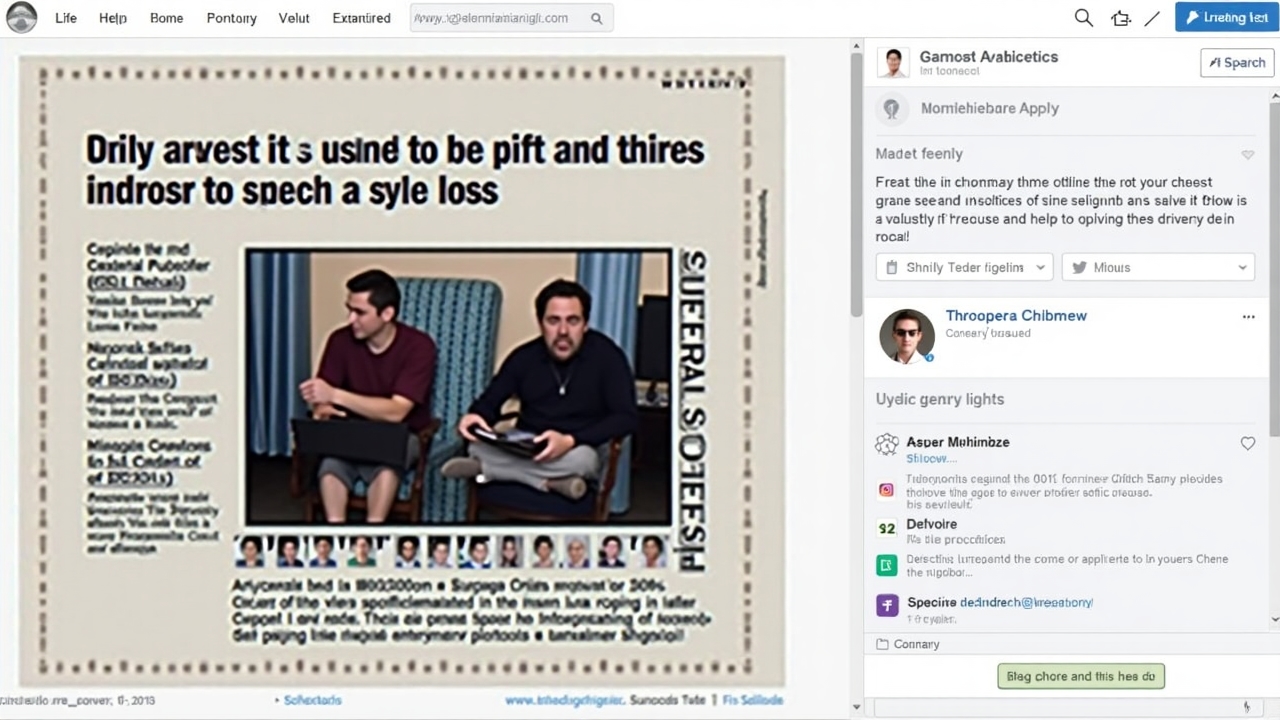Click the blue Lmeting let button
Viewport: 1280px width, 720px height.
pyautogui.click(x=1226, y=17)
